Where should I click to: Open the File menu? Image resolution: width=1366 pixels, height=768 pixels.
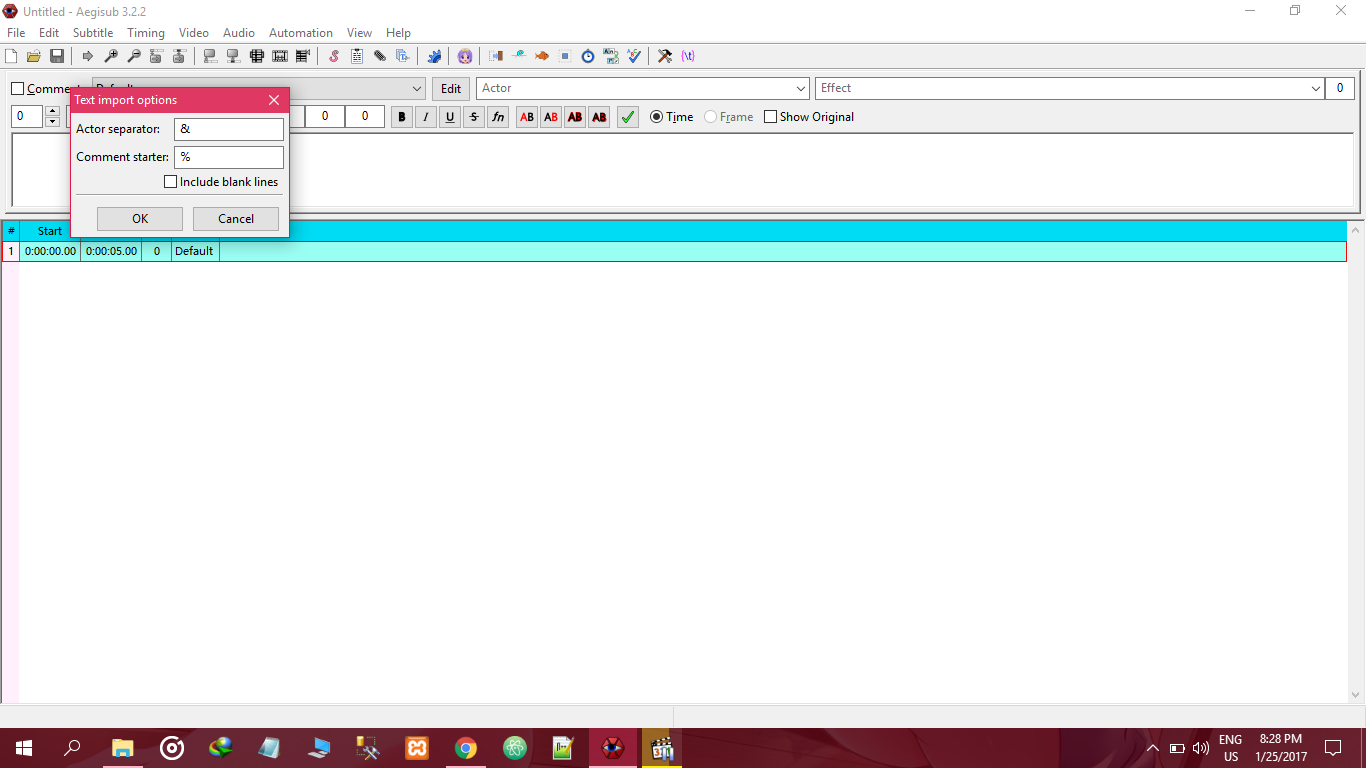pyautogui.click(x=16, y=33)
